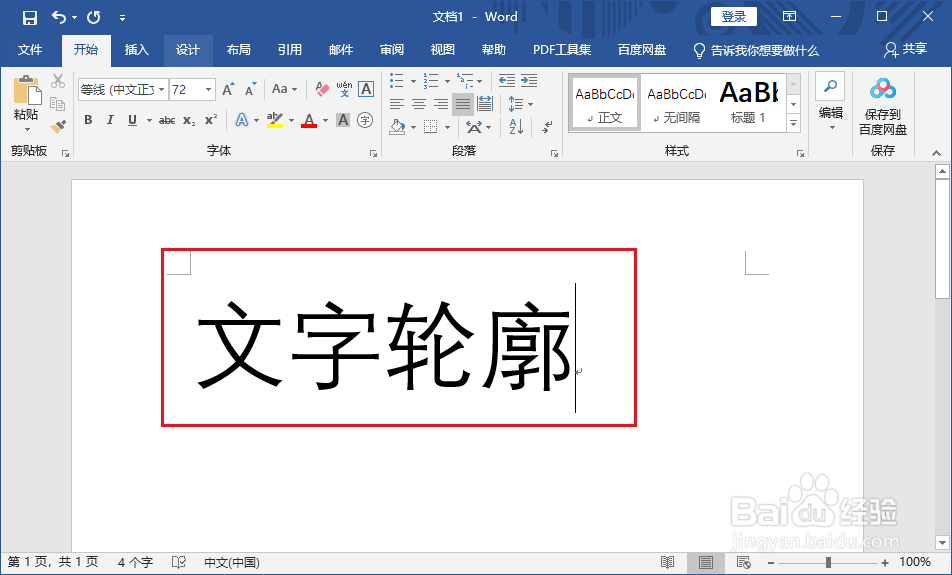952x575 pixels.
Task: Toggle Underline formatting
Action: point(132,120)
